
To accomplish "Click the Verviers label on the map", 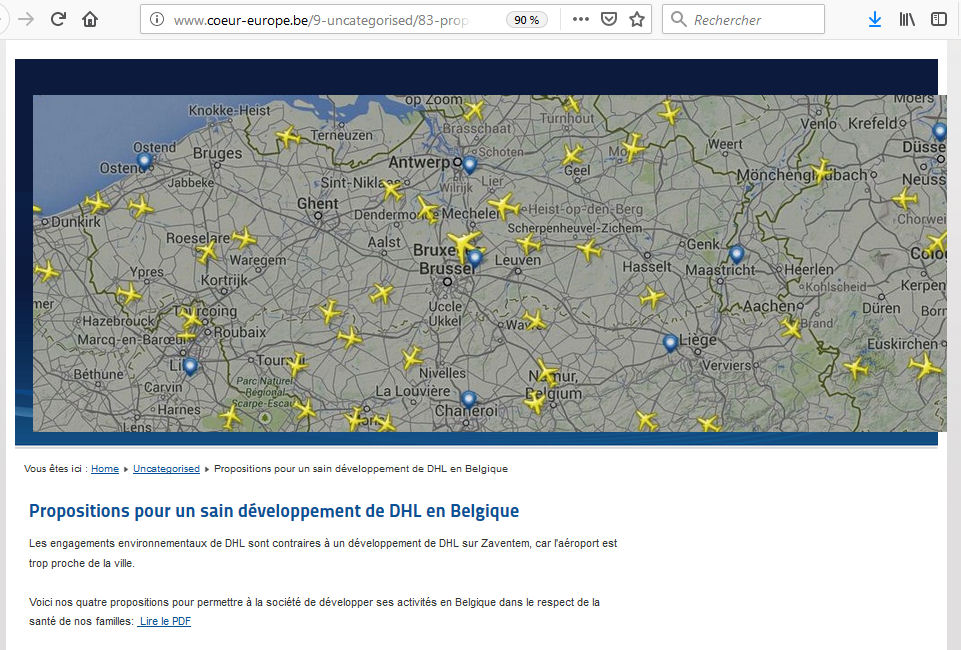I will coord(726,366).
